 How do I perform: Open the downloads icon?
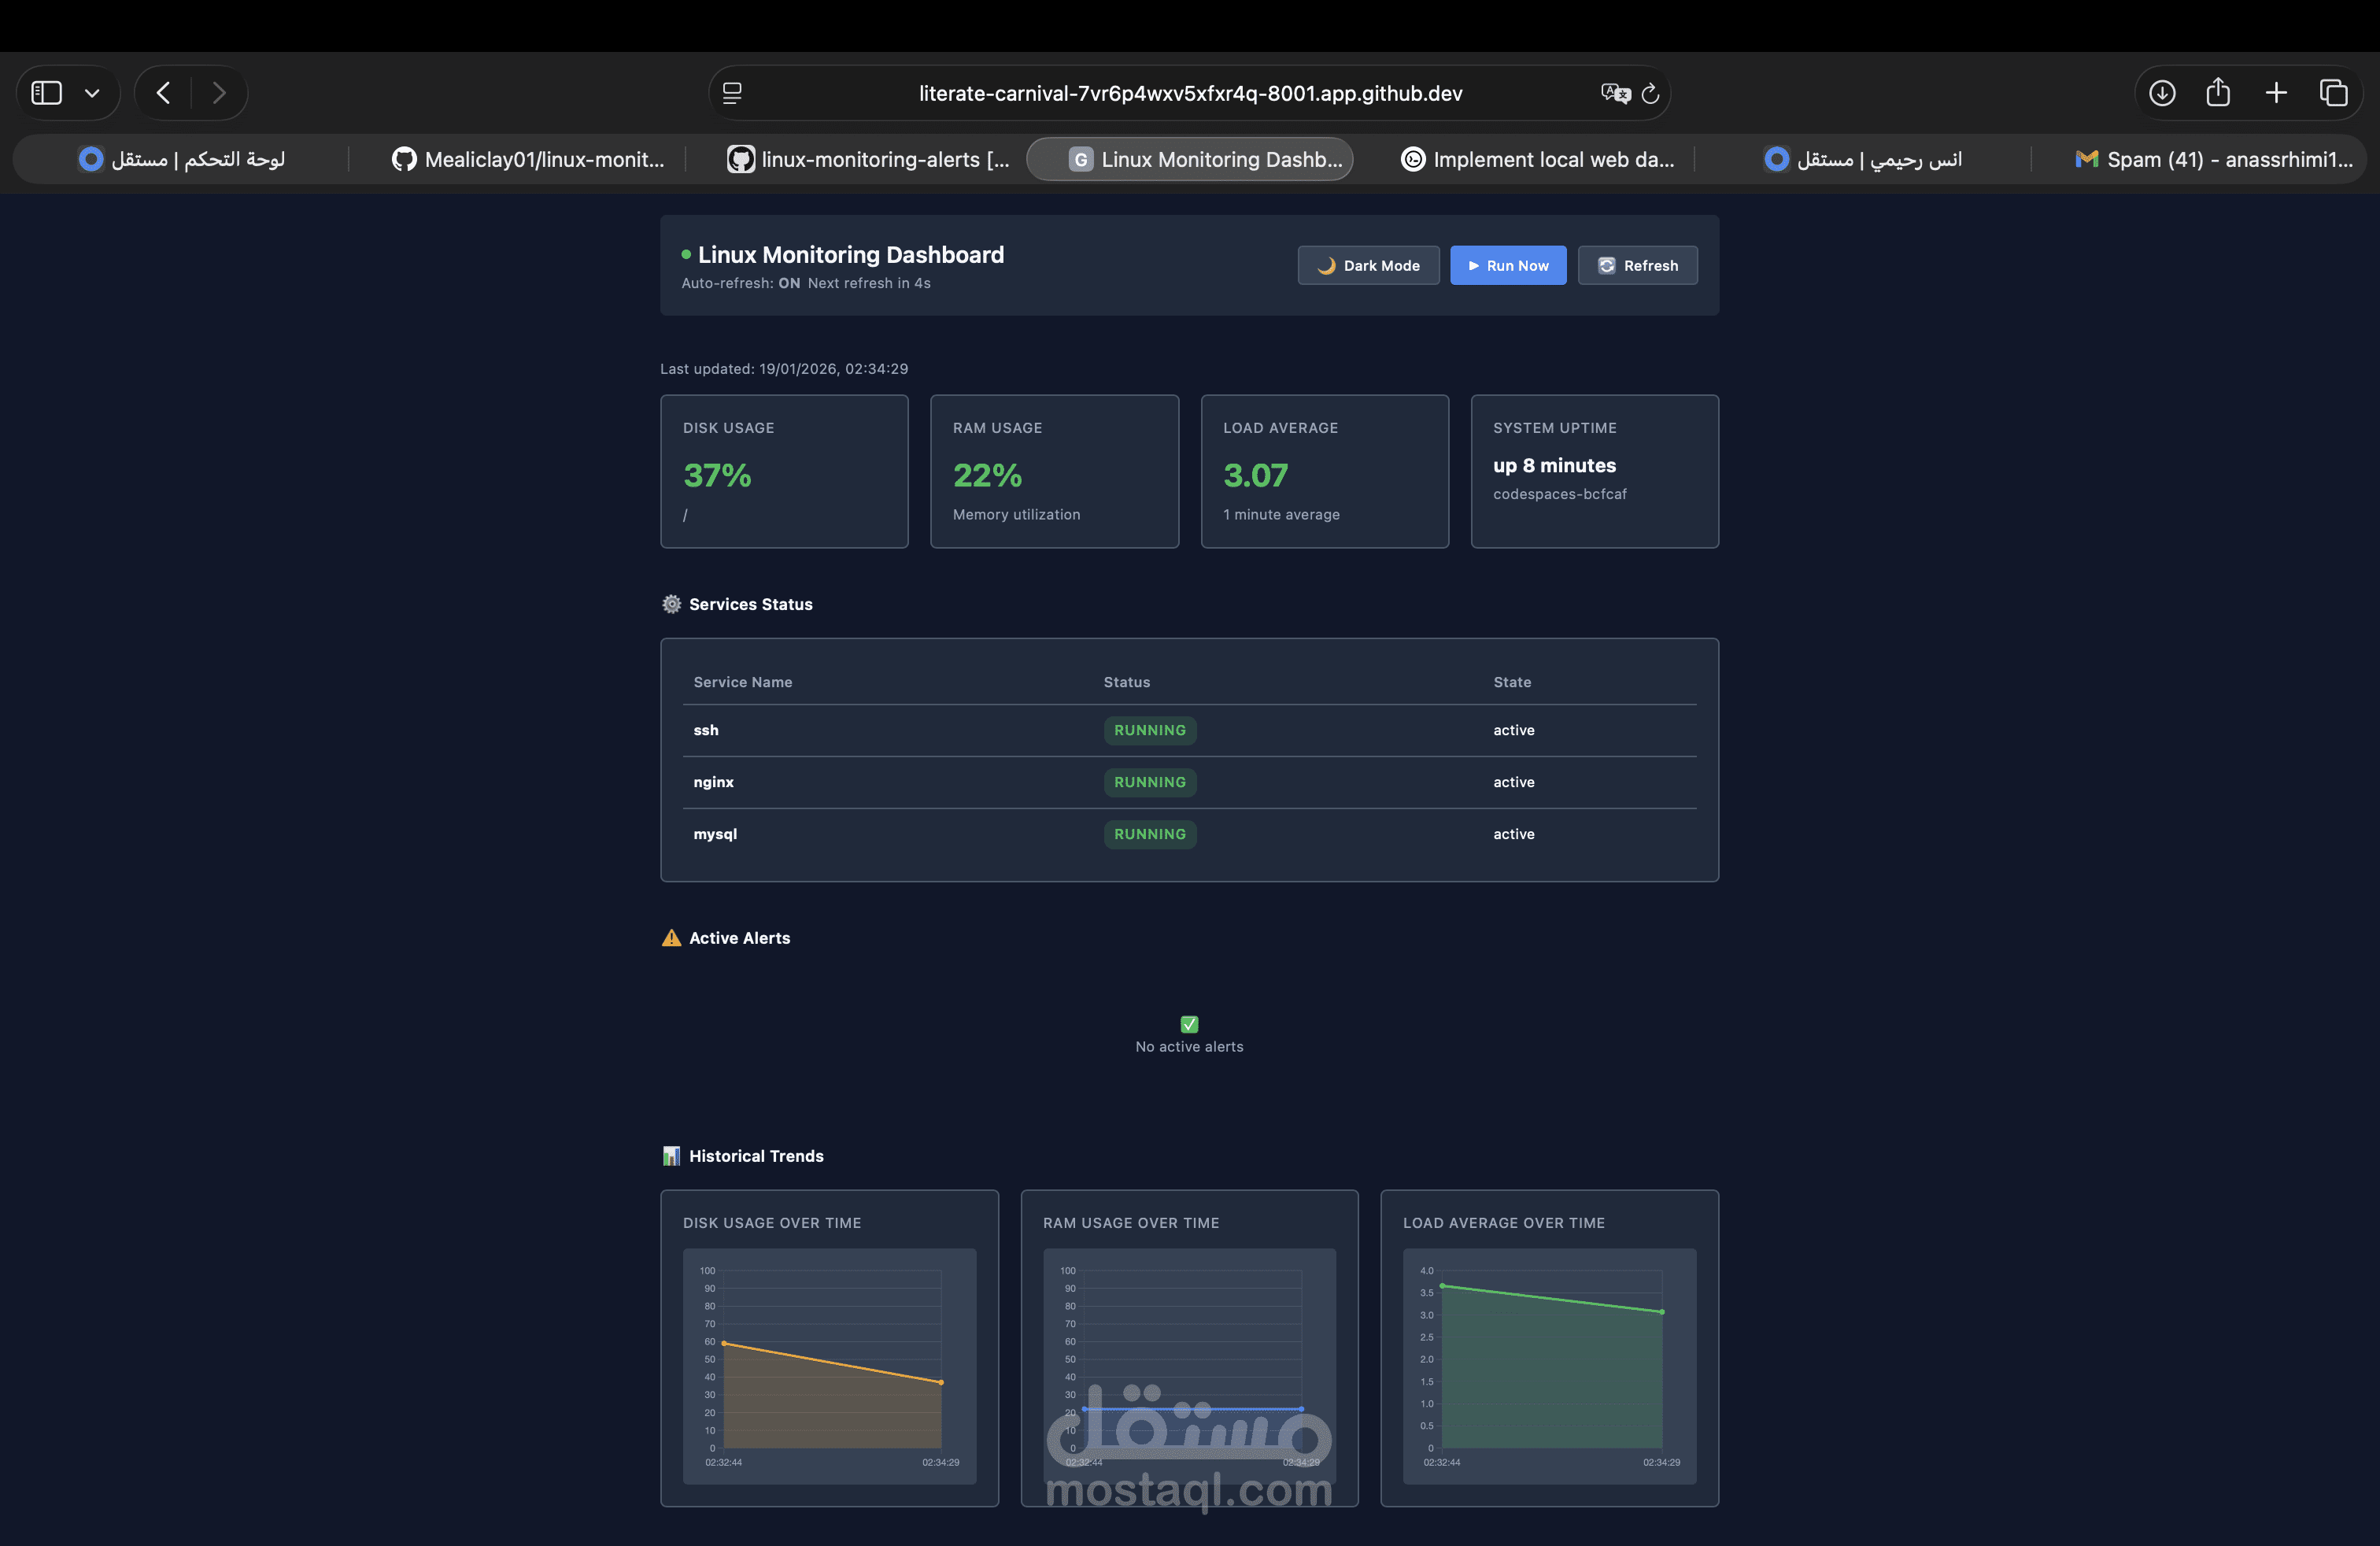[2162, 93]
